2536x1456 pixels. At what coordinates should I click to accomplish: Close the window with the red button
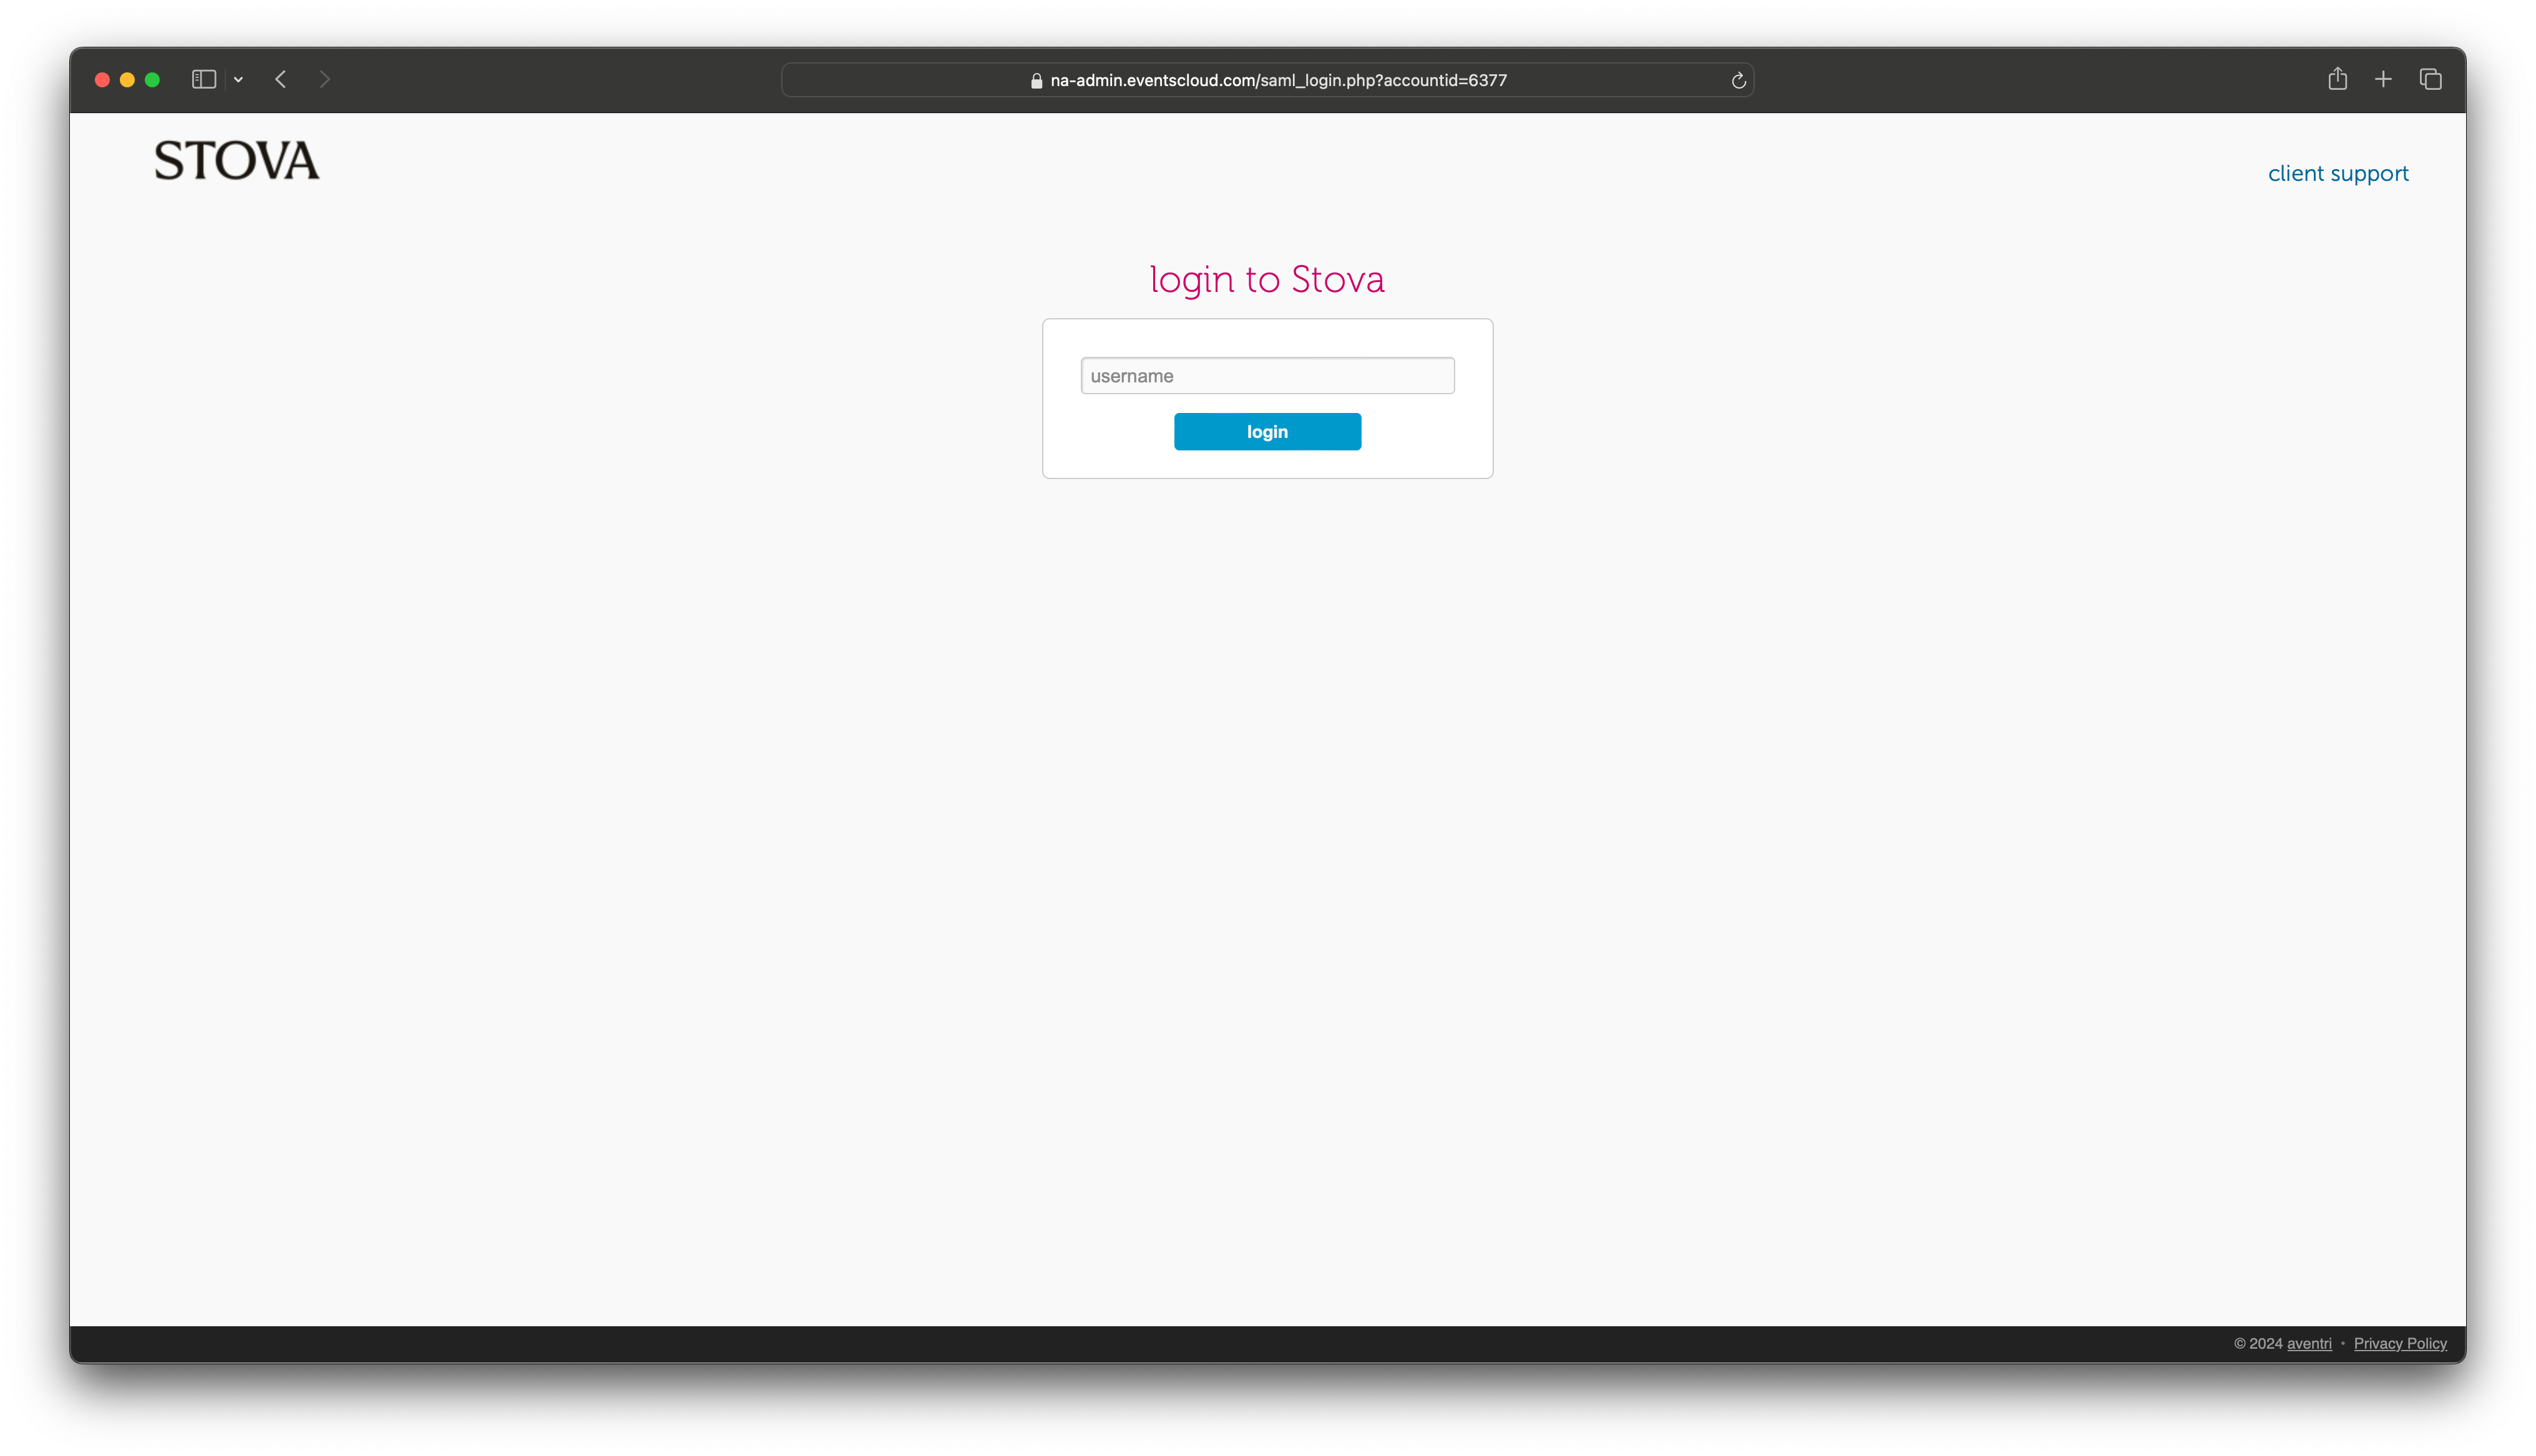coord(102,79)
